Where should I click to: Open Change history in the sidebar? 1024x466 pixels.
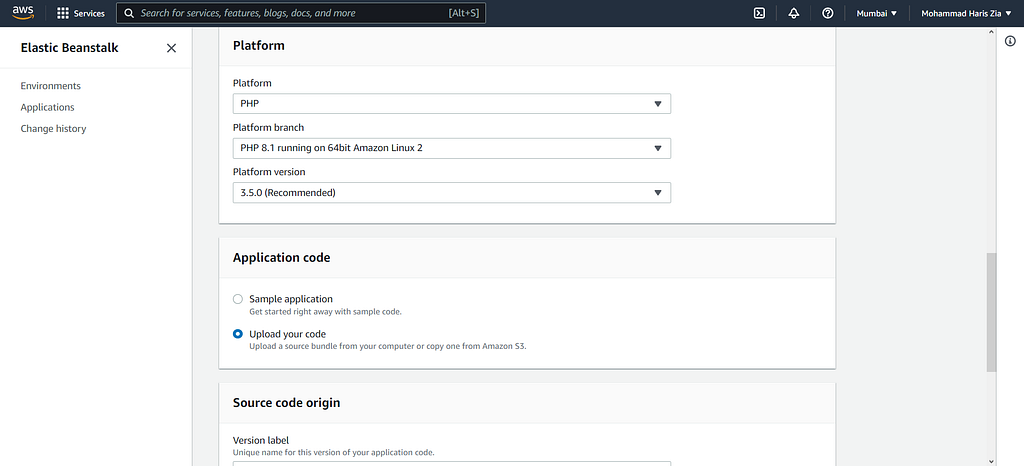tap(53, 129)
